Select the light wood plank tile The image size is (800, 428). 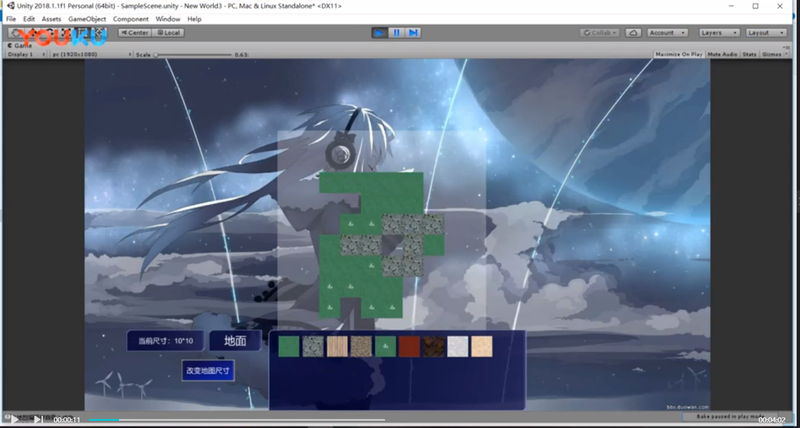(x=337, y=346)
